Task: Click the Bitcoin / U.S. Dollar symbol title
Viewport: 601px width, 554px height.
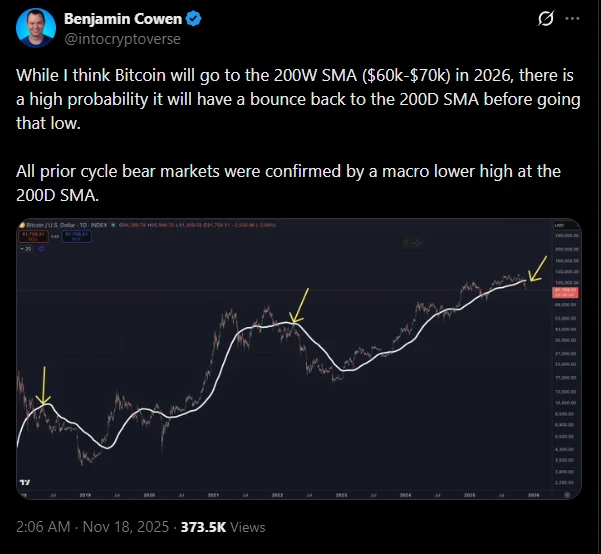Action: click(58, 227)
